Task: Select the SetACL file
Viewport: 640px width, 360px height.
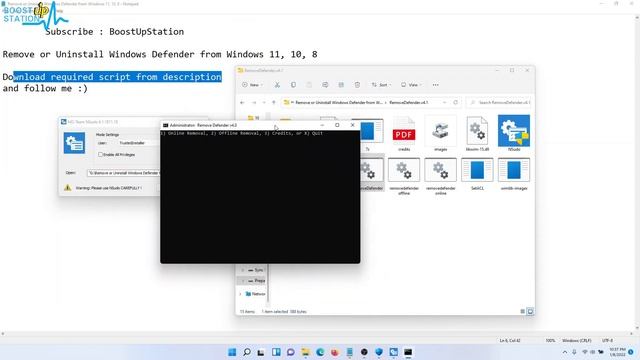Action: point(477,174)
